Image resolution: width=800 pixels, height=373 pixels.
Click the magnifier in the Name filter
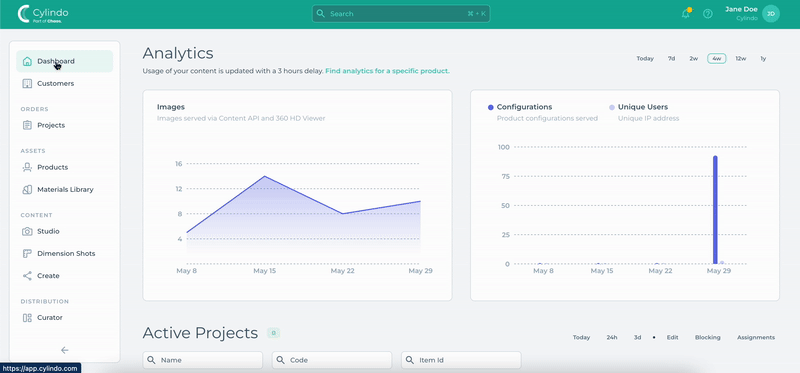point(151,360)
